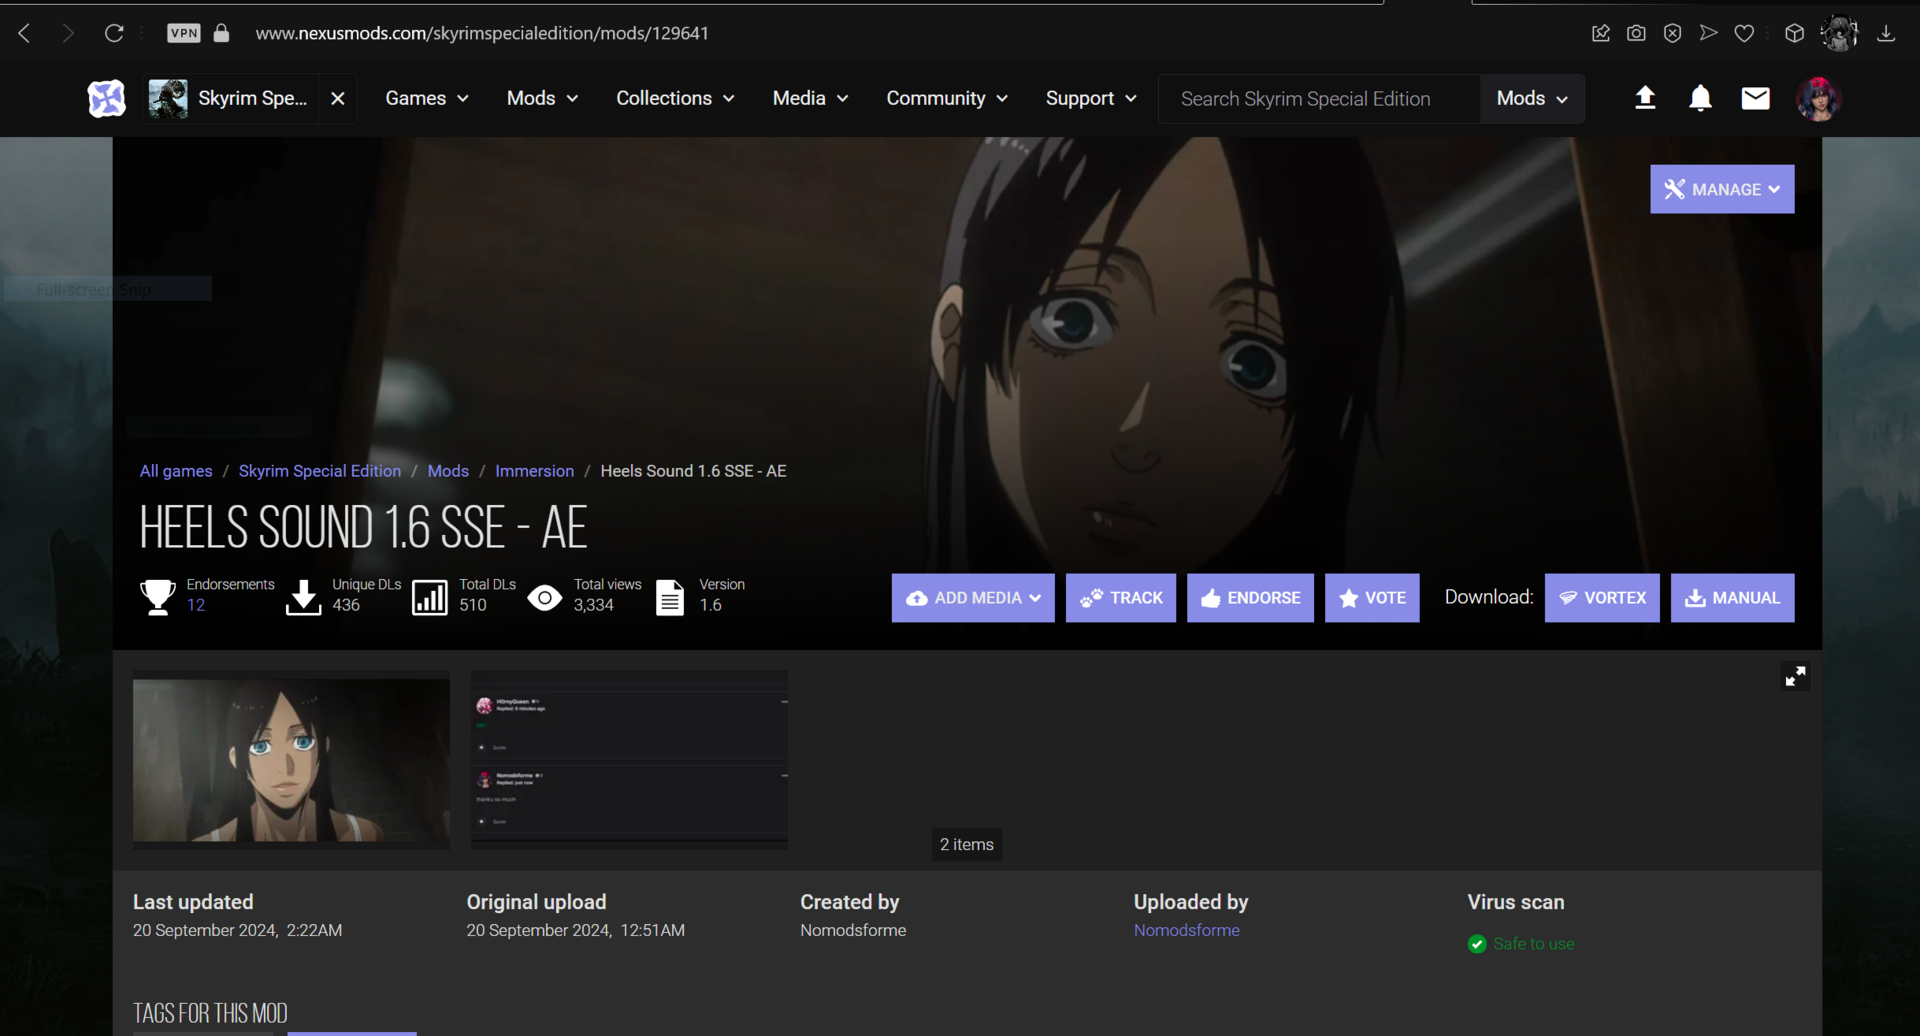Image resolution: width=1920 pixels, height=1036 pixels.
Task: Click the Version document icon
Action: pos(670,597)
